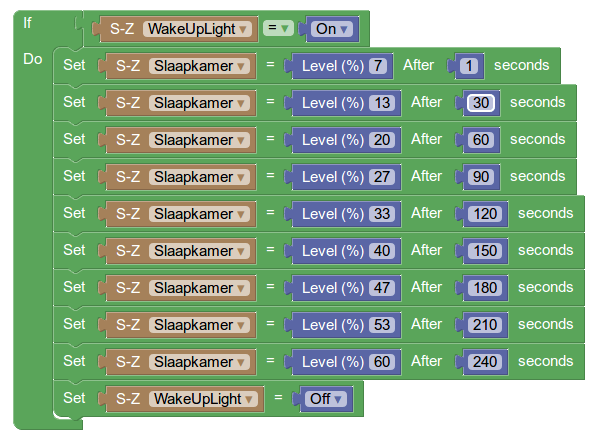Image resolution: width=597 pixels, height=437 pixels.
Task: Open Slaapkamer dropdown in Level 27 row
Action: pos(199,177)
